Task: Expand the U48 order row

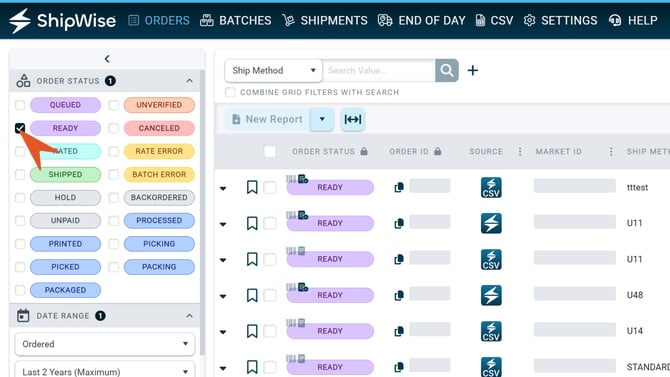Action: [223, 296]
